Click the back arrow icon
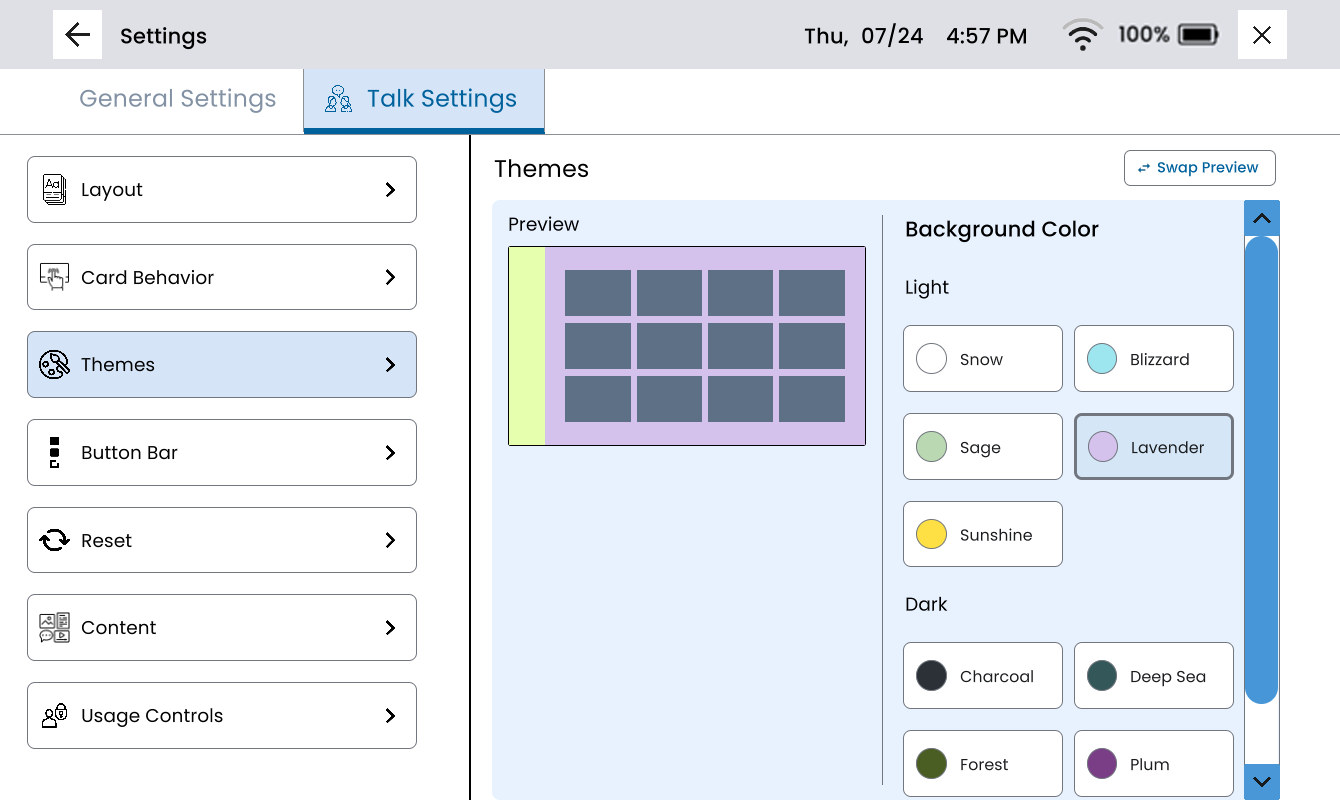This screenshot has height=800, width=1340. pos(77,35)
